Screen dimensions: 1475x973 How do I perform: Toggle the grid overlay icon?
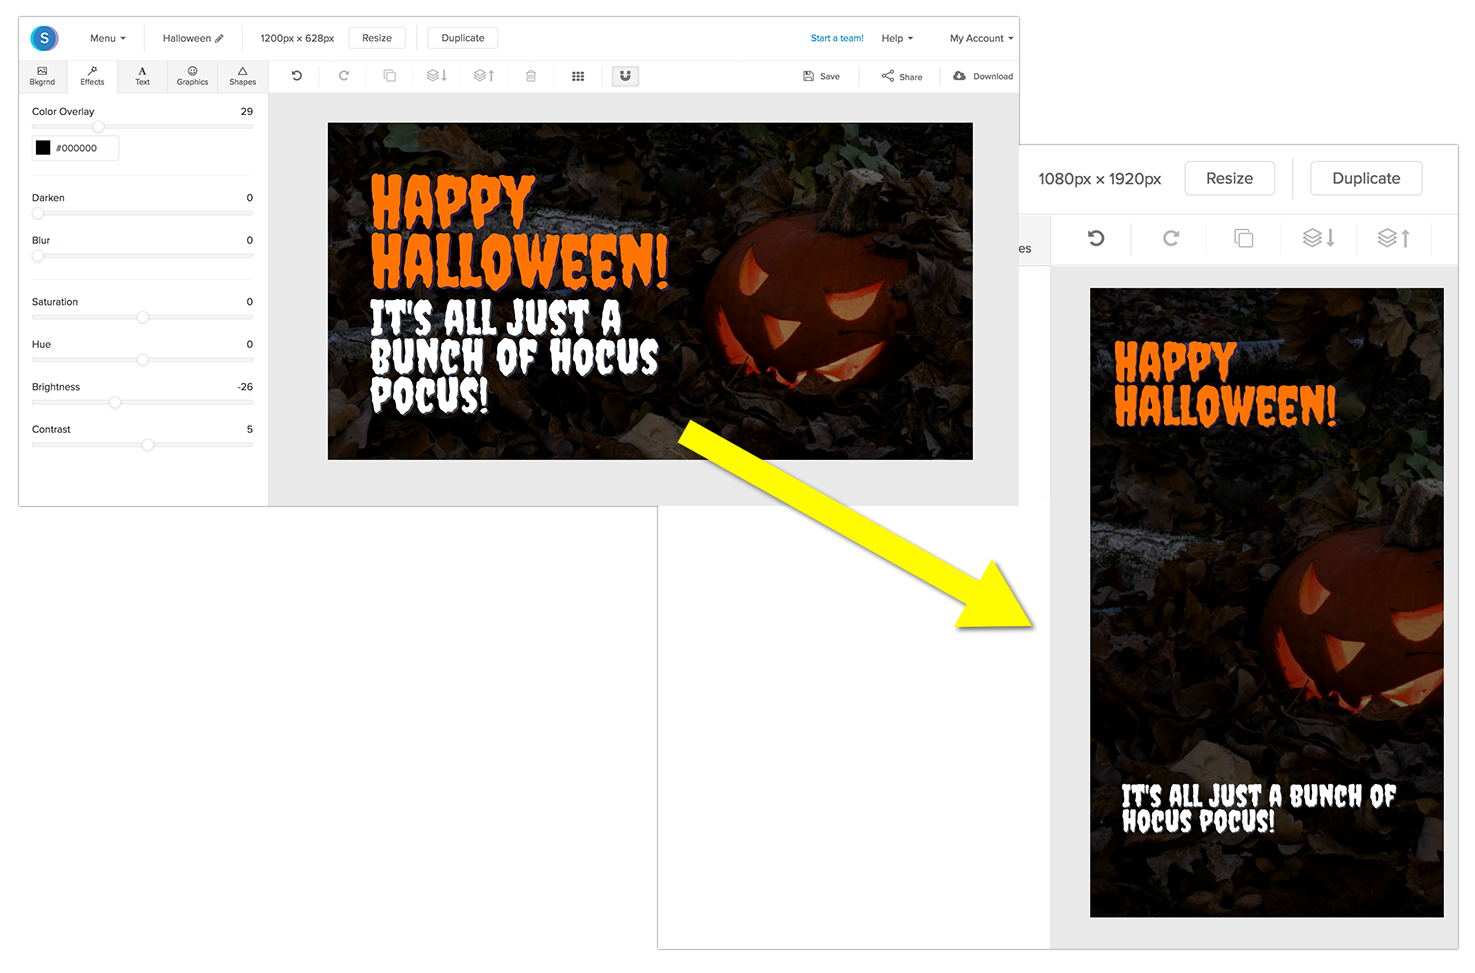tap(578, 76)
